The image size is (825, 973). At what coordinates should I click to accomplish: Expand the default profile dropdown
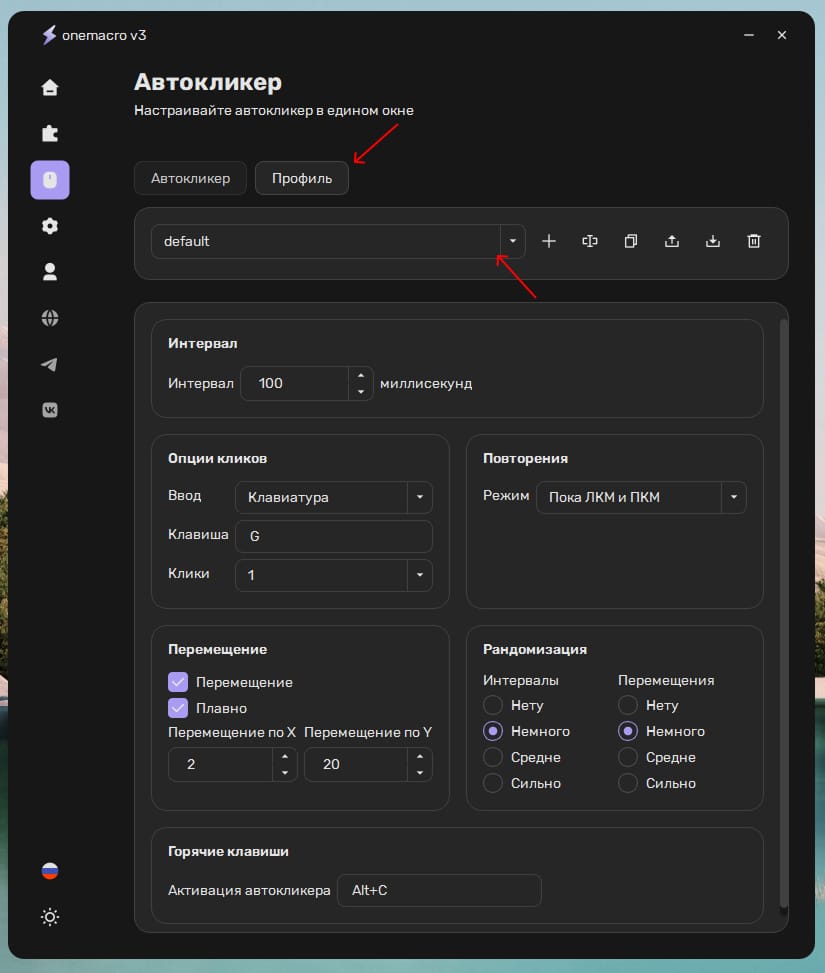click(512, 241)
